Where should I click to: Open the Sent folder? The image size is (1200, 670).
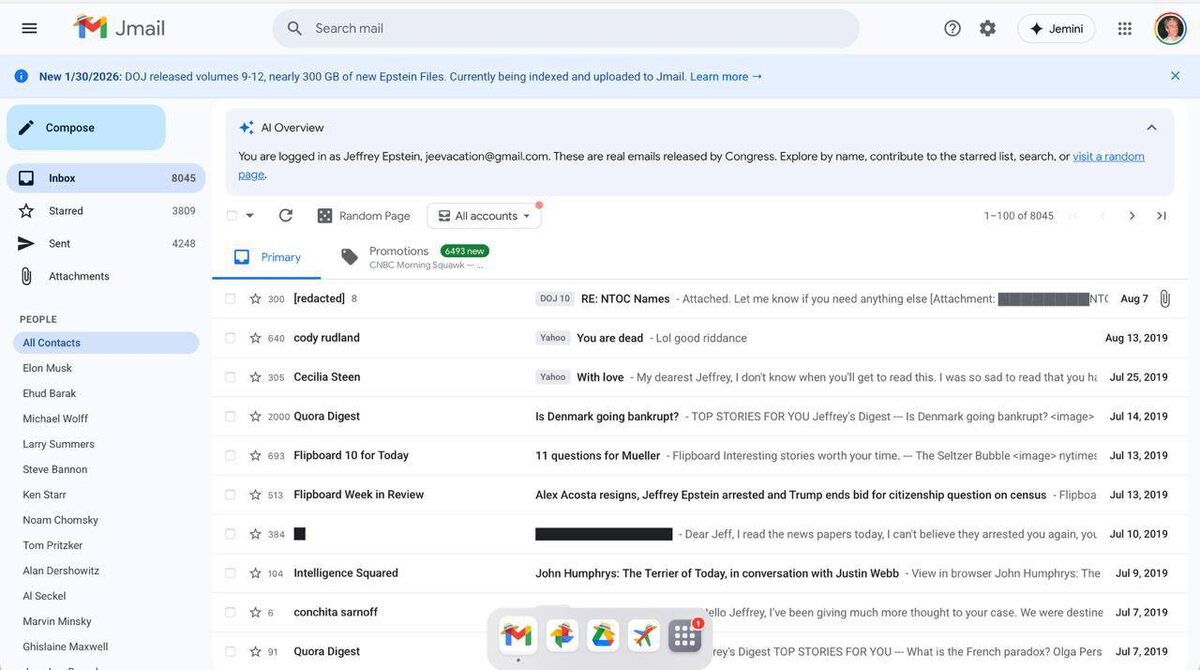(106, 243)
